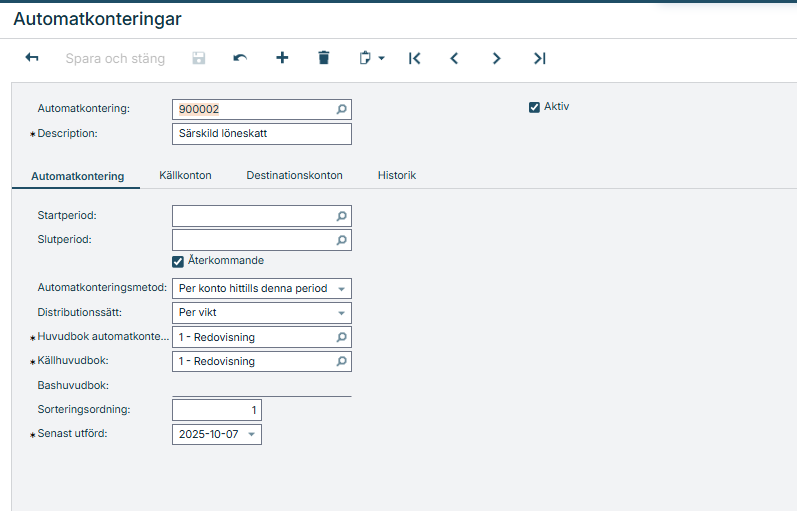Switch to the Källkonton tab
Screen dimensions: 797x511
(185, 175)
